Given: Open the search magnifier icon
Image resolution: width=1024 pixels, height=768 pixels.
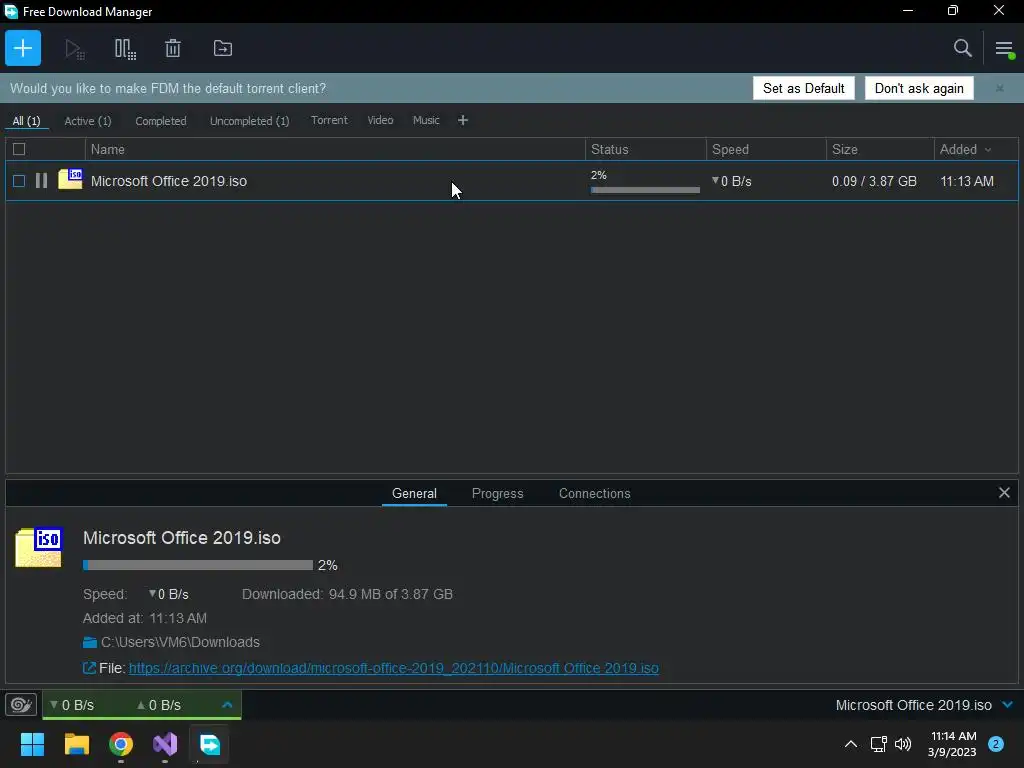Looking at the screenshot, I should [962, 48].
